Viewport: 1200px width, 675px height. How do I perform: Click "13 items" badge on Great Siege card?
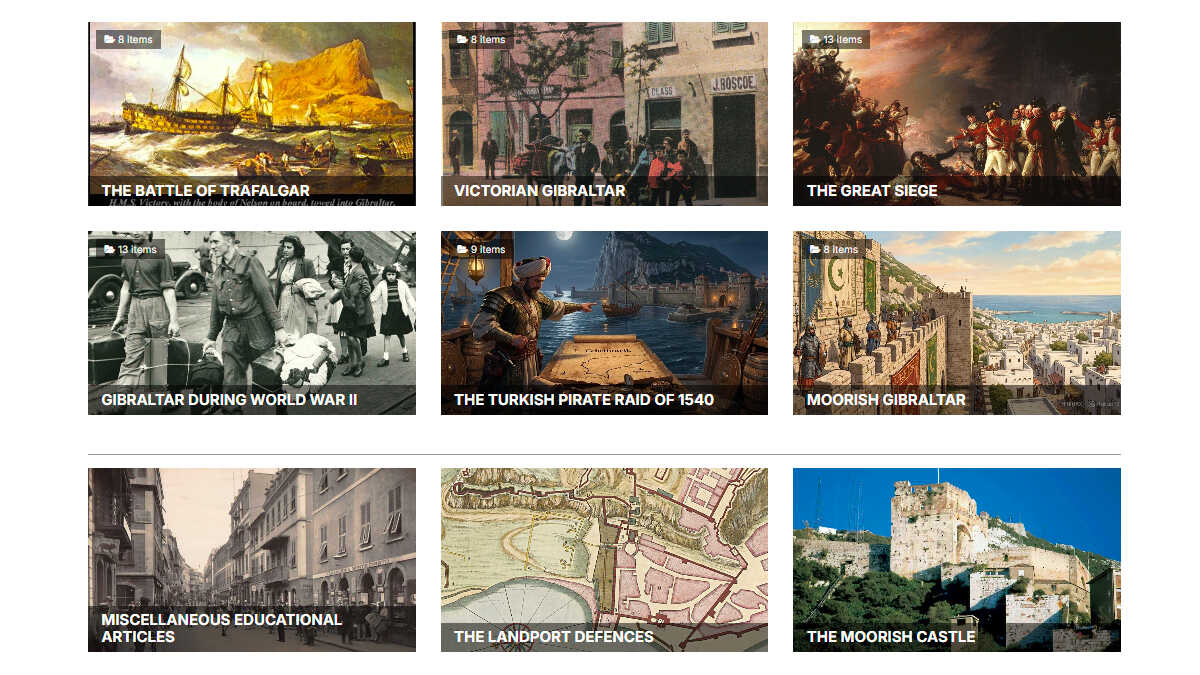tap(836, 40)
